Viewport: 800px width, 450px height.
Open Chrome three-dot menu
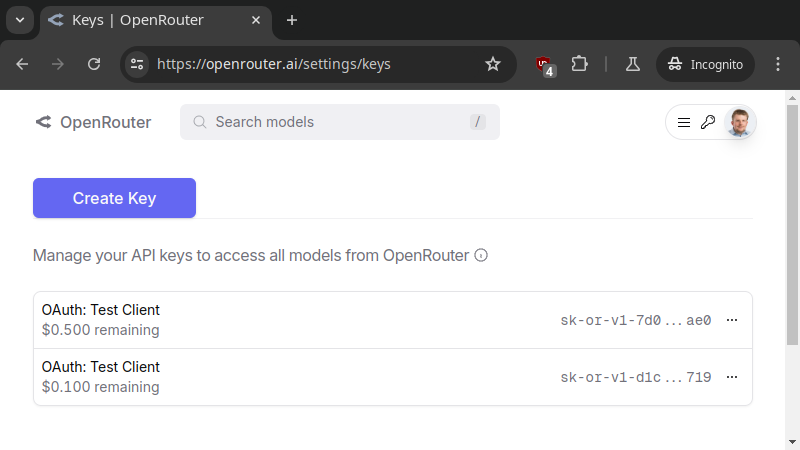click(778, 64)
